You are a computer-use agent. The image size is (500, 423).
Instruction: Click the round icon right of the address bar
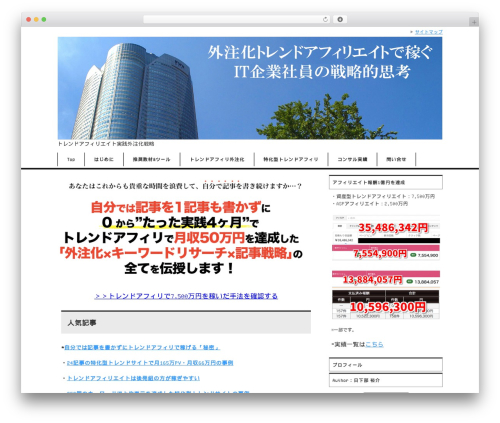point(340,19)
